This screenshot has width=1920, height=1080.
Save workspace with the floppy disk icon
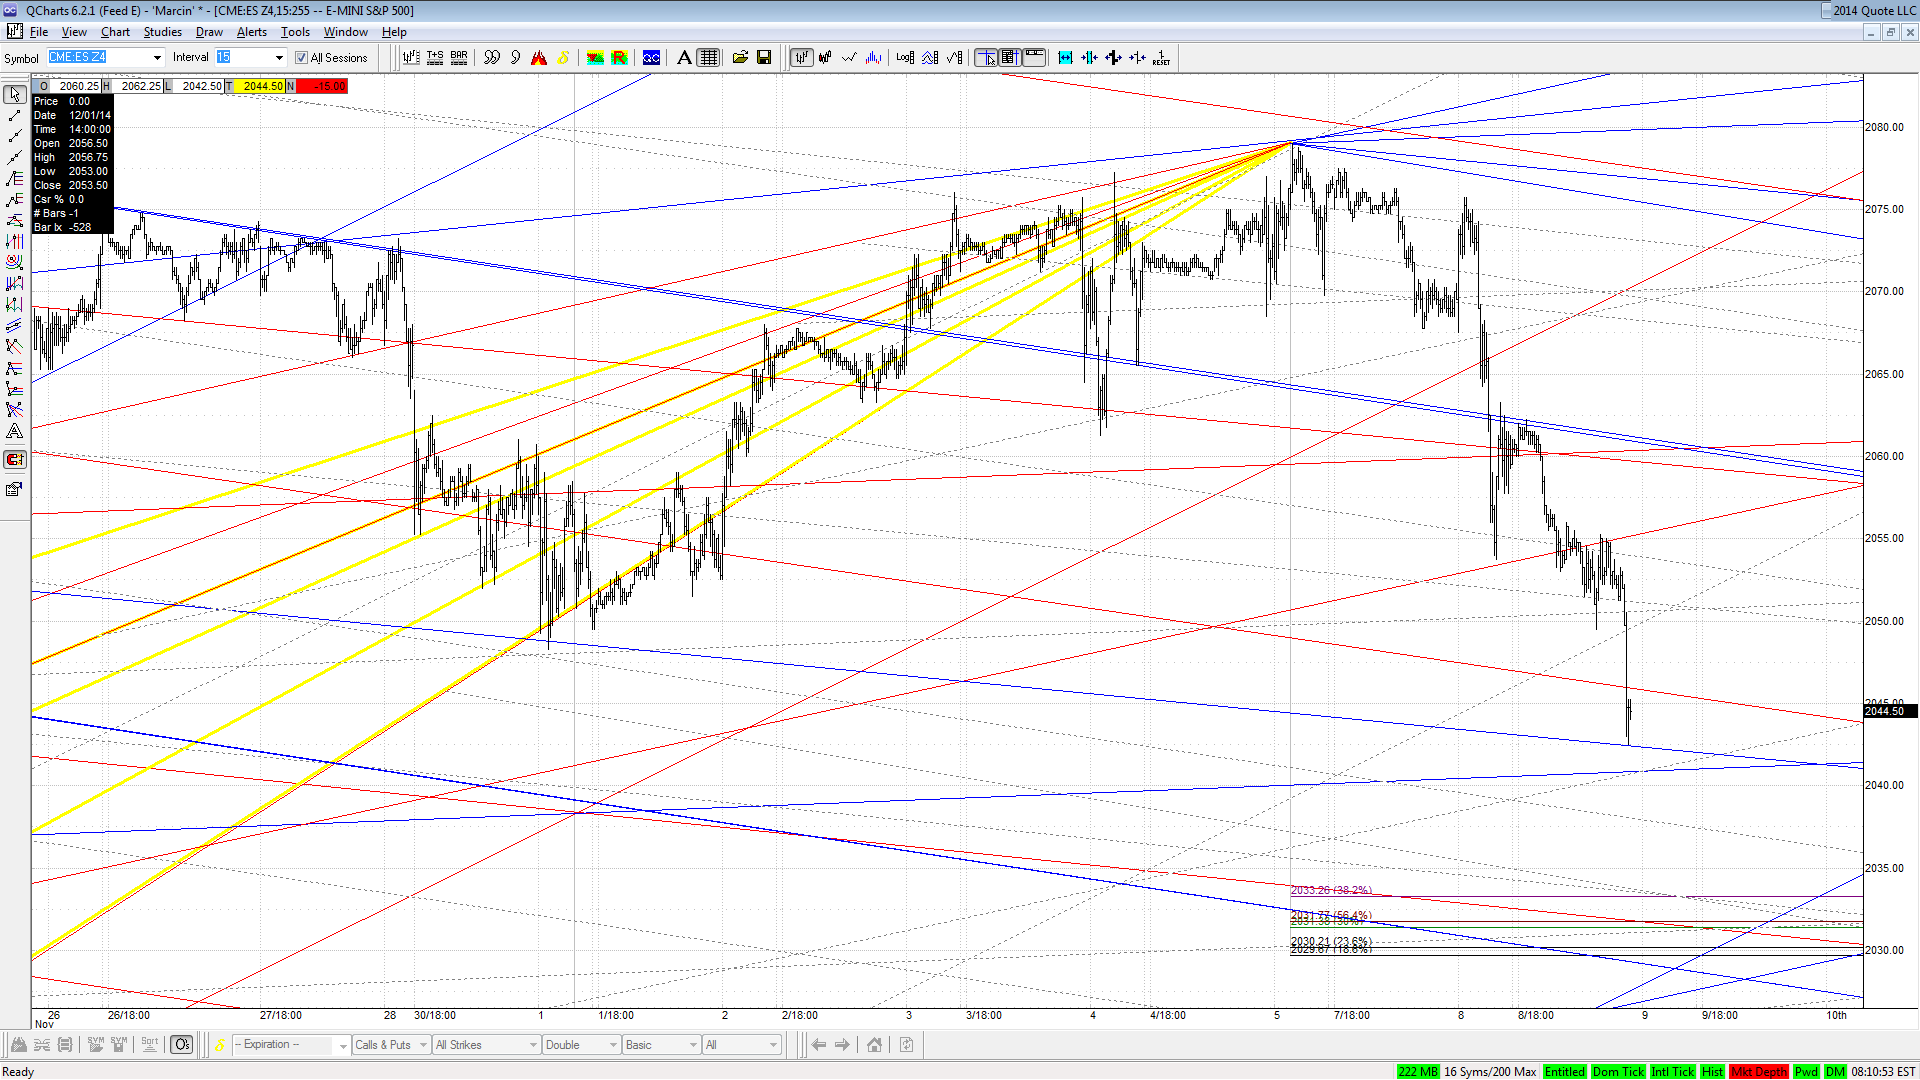point(764,58)
